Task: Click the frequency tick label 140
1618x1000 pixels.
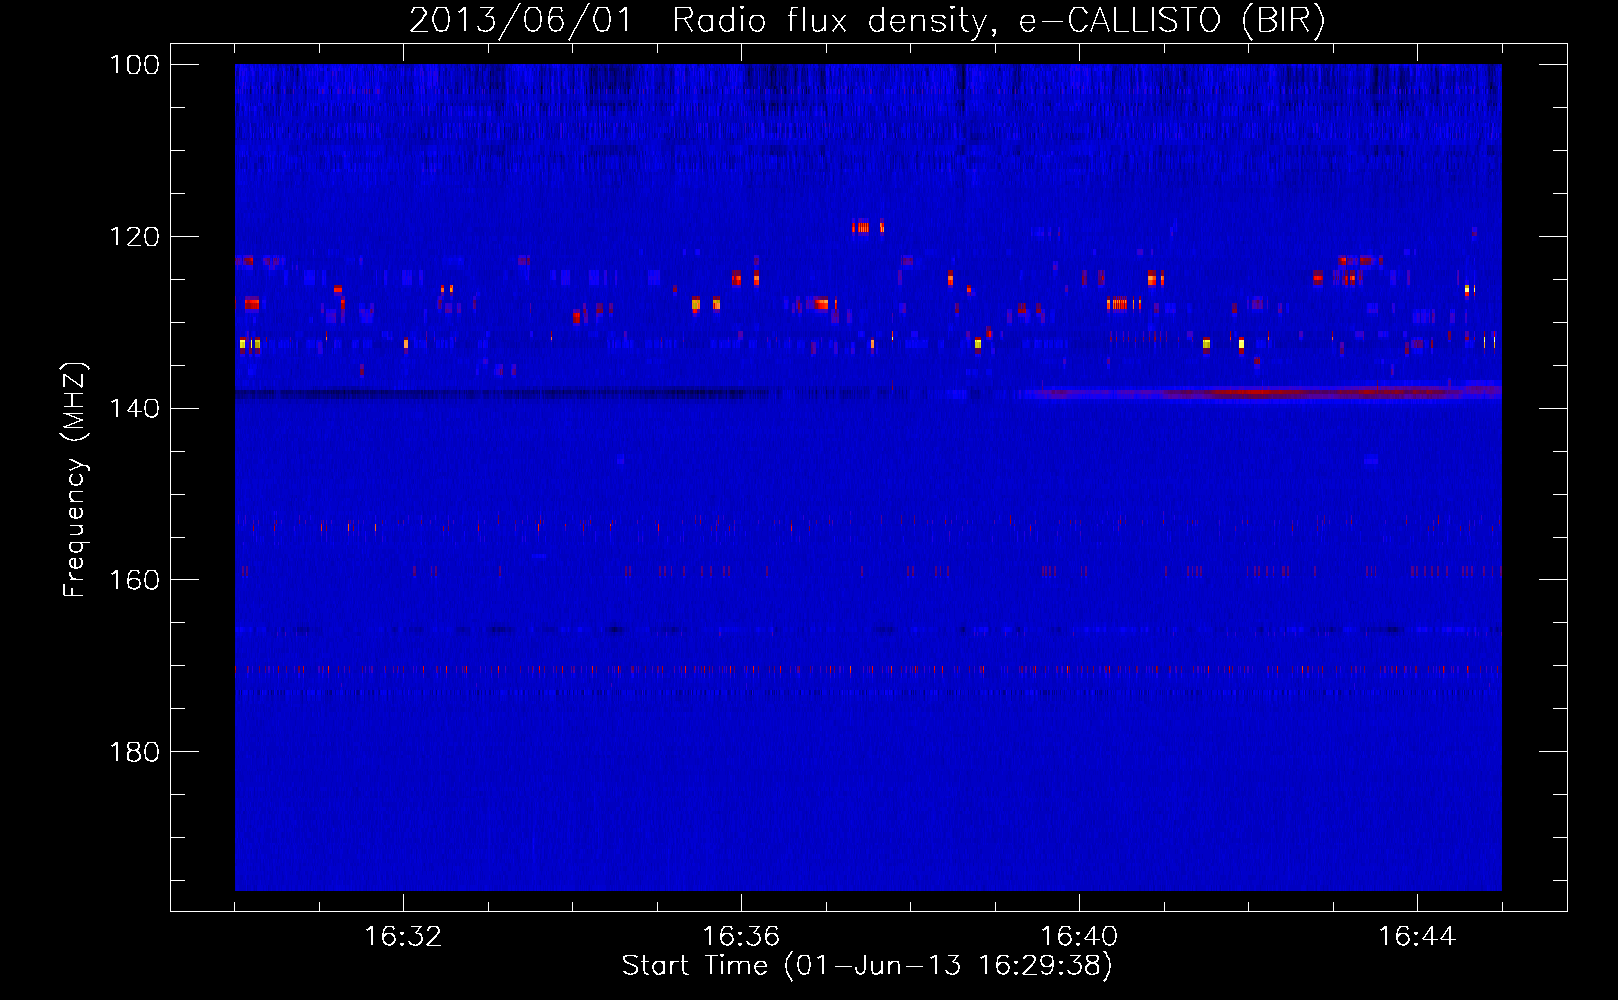Action: [x=135, y=409]
